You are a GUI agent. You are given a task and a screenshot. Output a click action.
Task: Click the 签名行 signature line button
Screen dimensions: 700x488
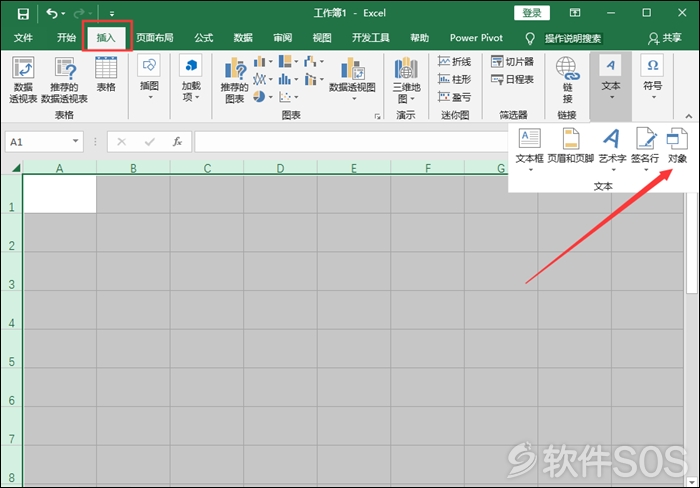click(645, 150)
